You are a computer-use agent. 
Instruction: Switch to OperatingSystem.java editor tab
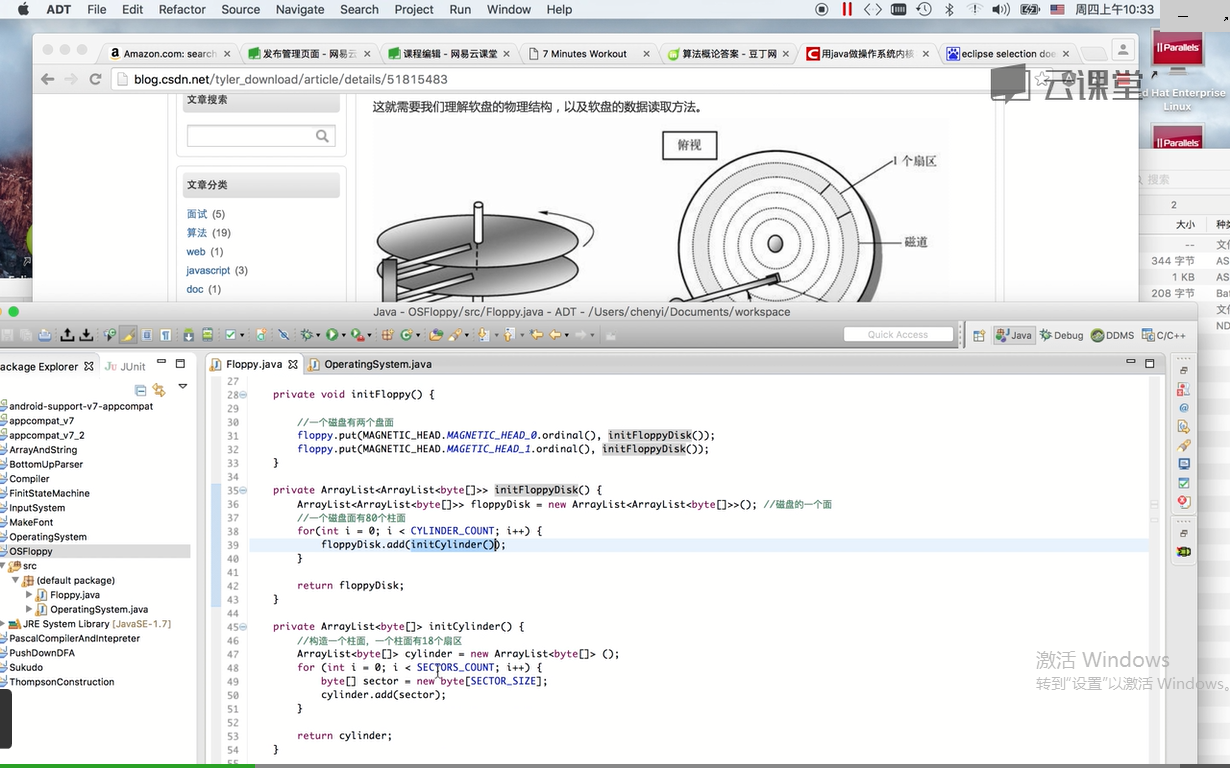[377, 364]
